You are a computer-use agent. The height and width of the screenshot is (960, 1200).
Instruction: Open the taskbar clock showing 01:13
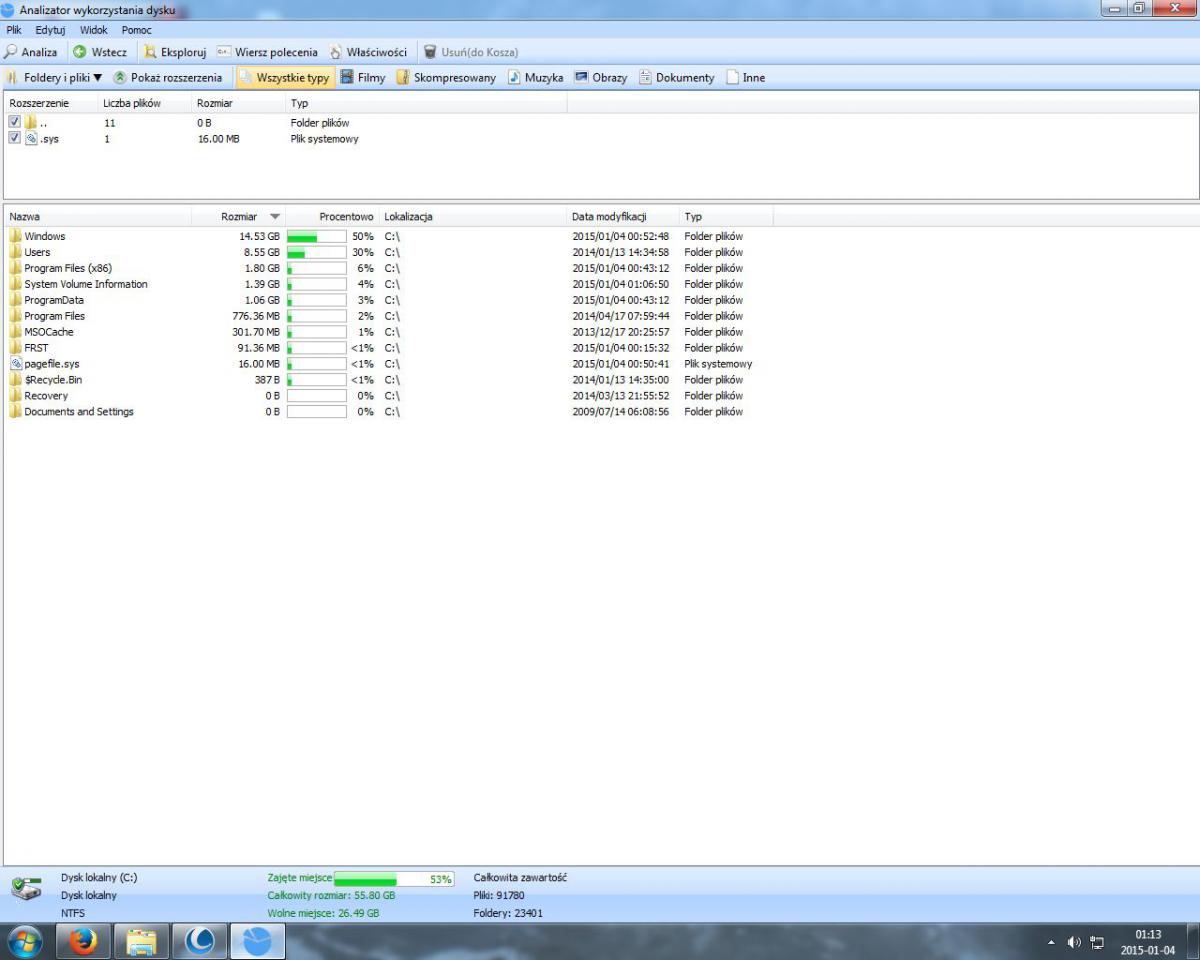click(1147, 942)
